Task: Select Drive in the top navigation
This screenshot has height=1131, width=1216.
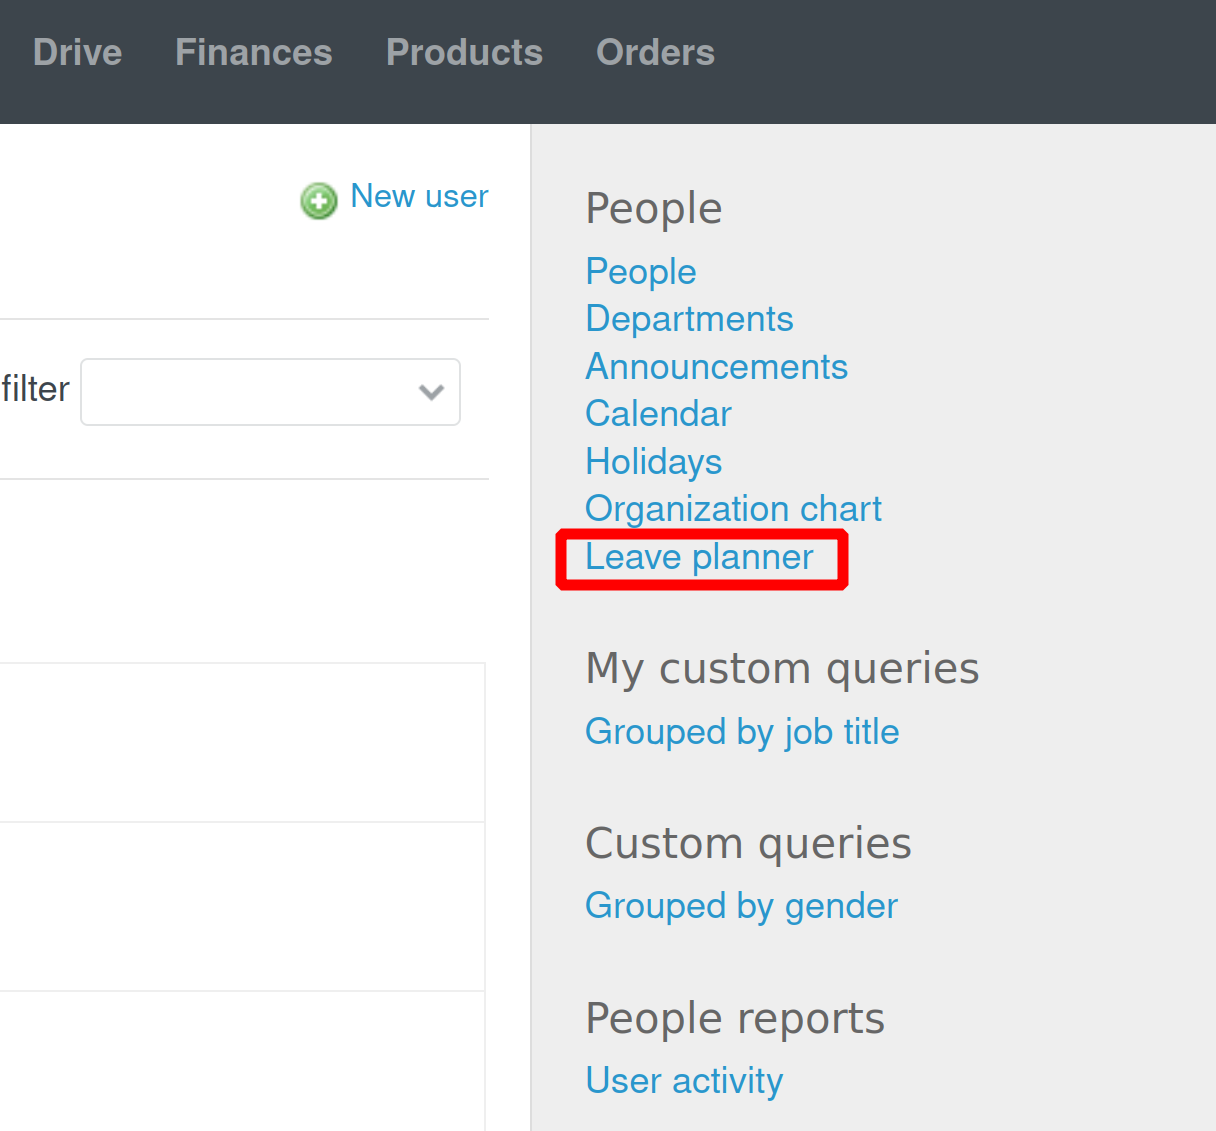Action: (77, 53)
